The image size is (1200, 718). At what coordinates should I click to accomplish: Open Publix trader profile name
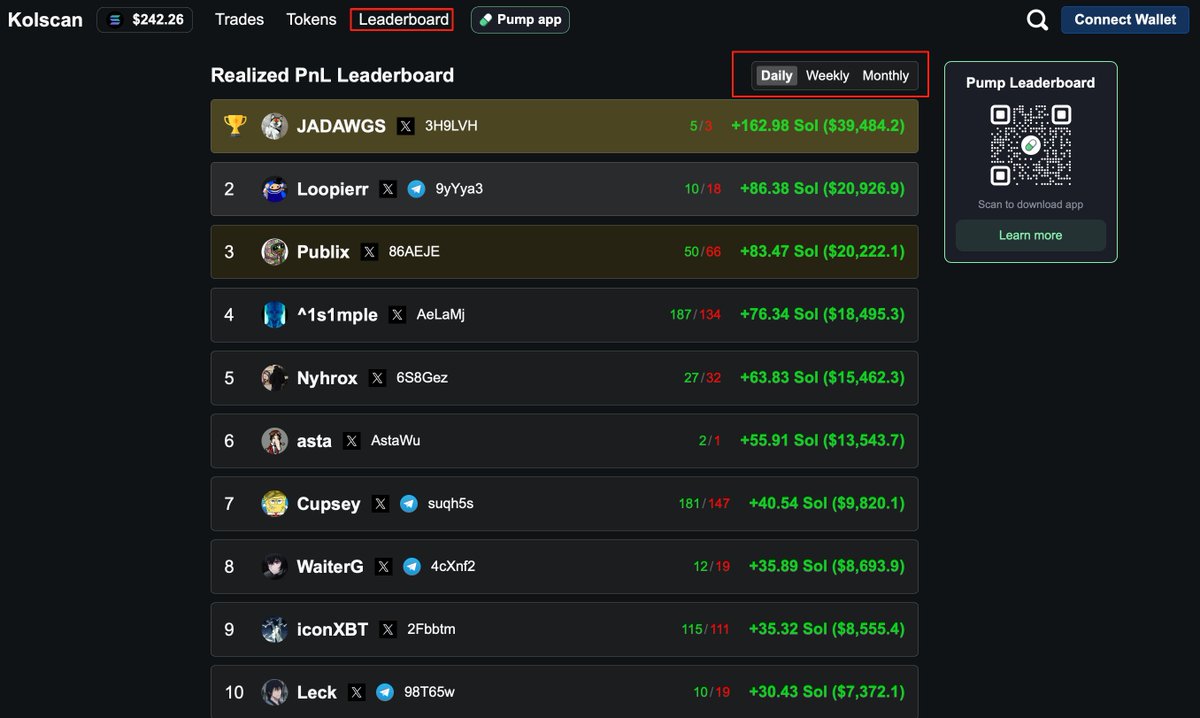click(323, 252)
